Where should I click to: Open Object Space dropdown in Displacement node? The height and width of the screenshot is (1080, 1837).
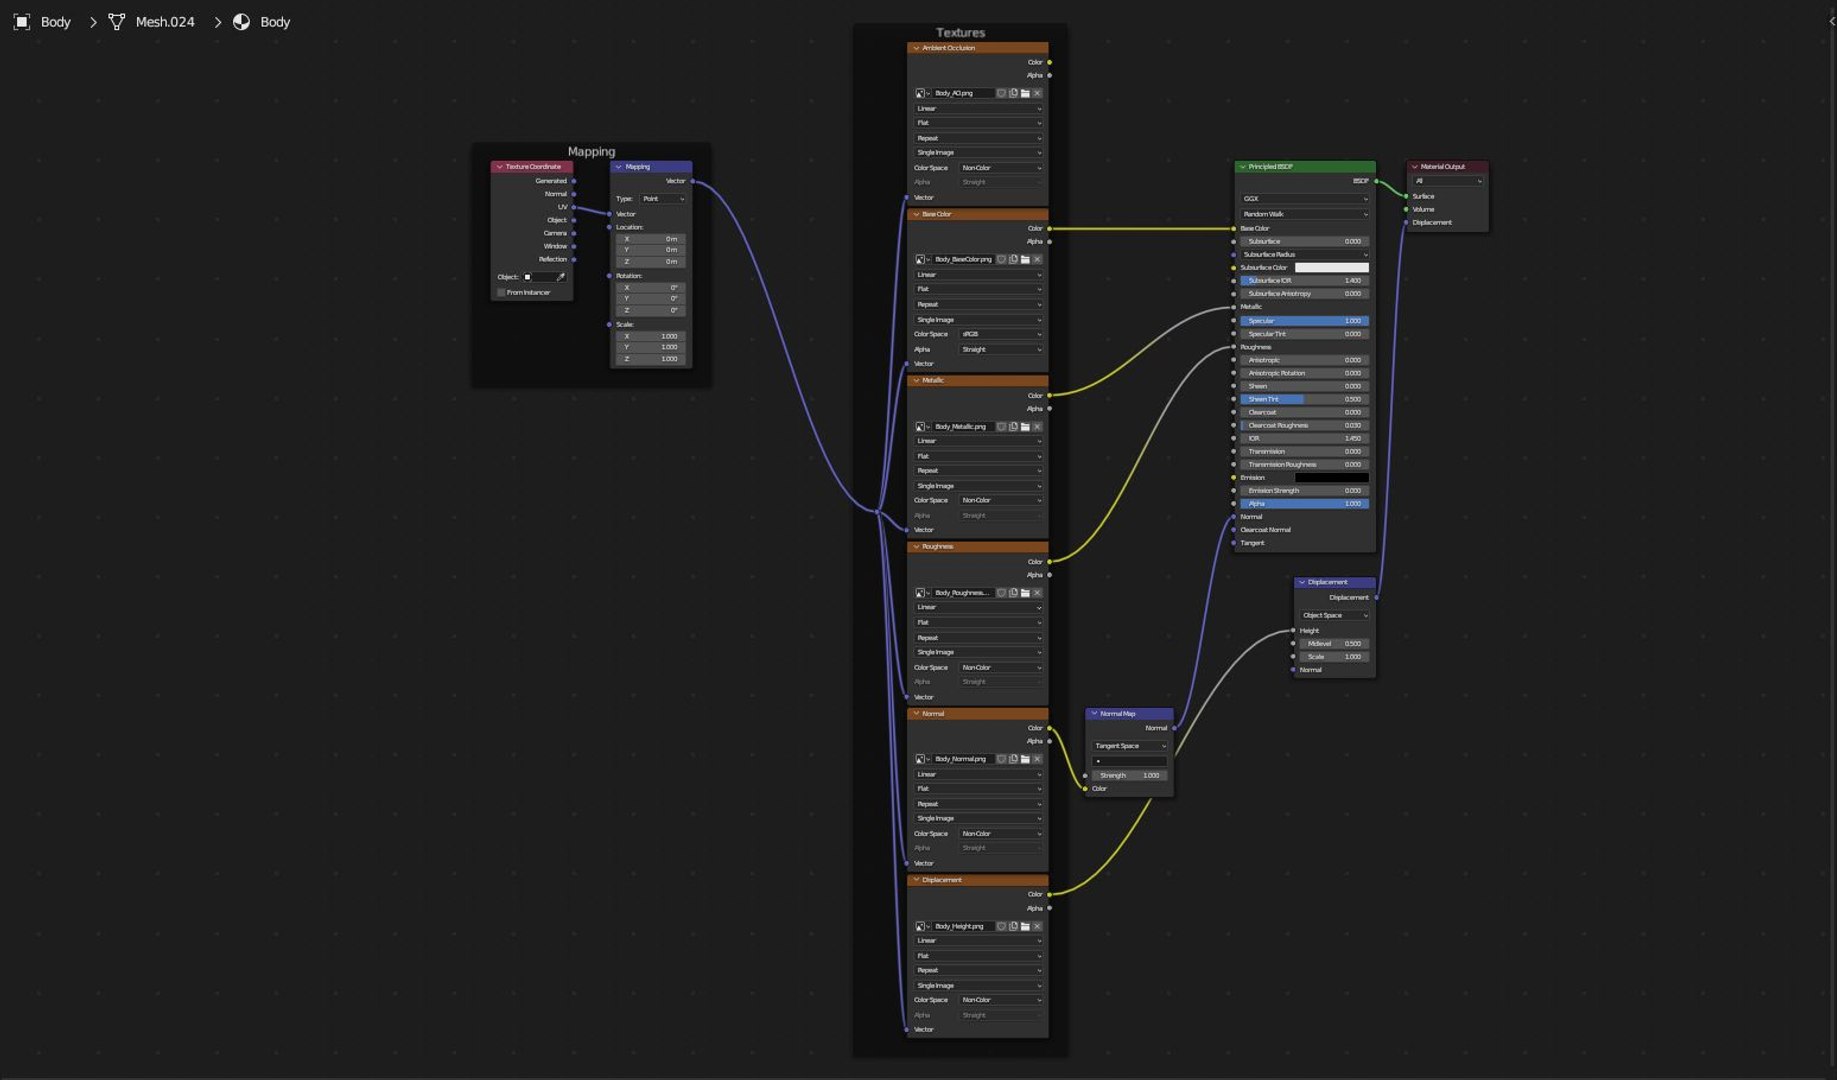coord(1335,615)
